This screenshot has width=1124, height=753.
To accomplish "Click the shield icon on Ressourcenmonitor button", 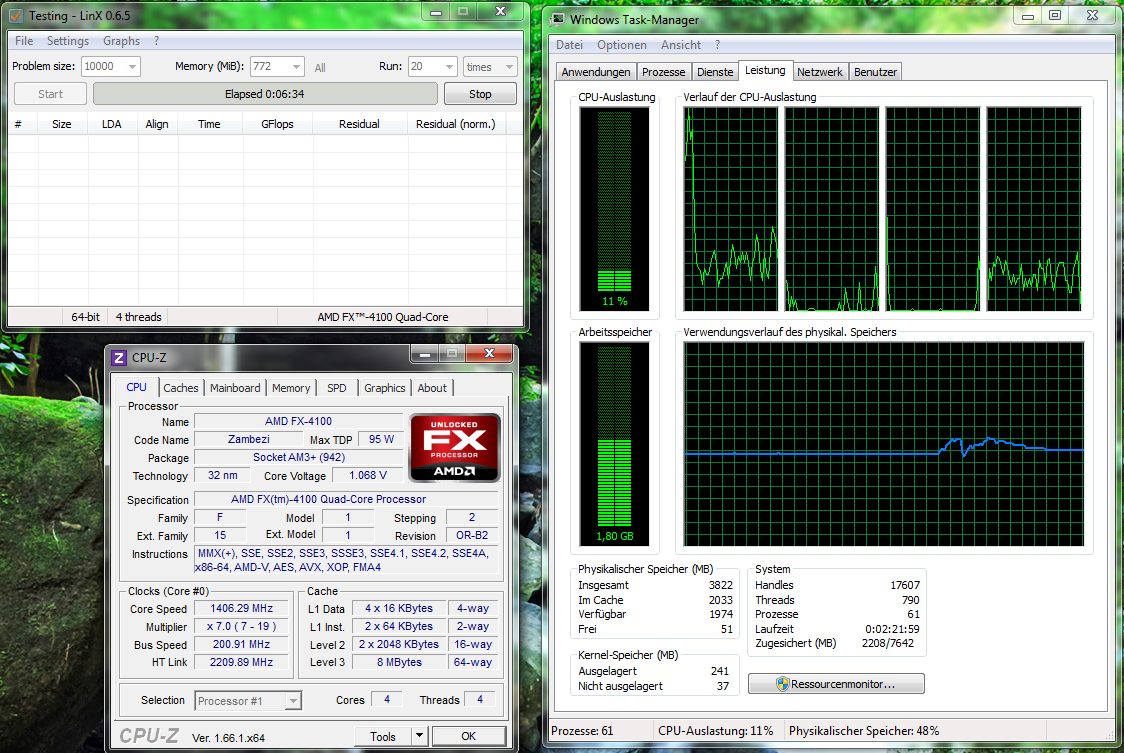I will (x=782, y=684).
